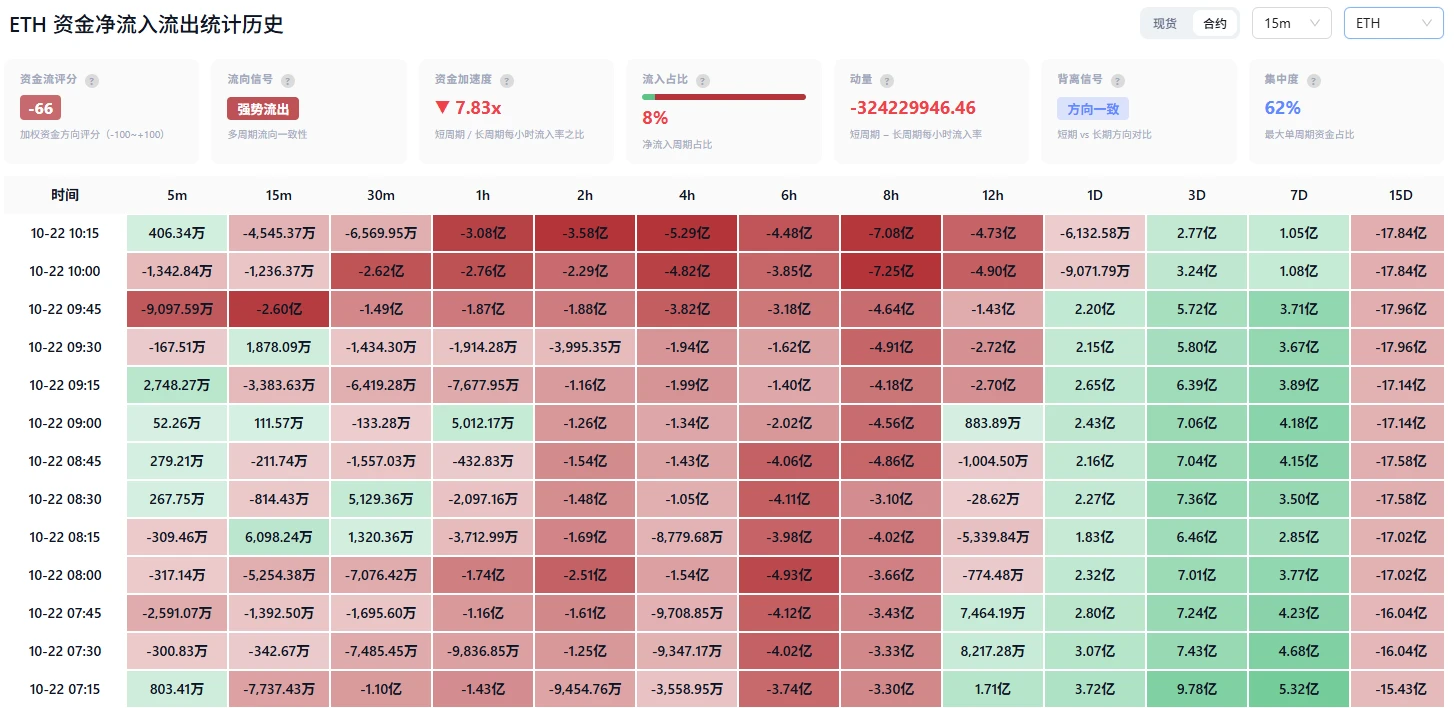
Task: Click the question mark beside 背离信号
Action: 1118,80
